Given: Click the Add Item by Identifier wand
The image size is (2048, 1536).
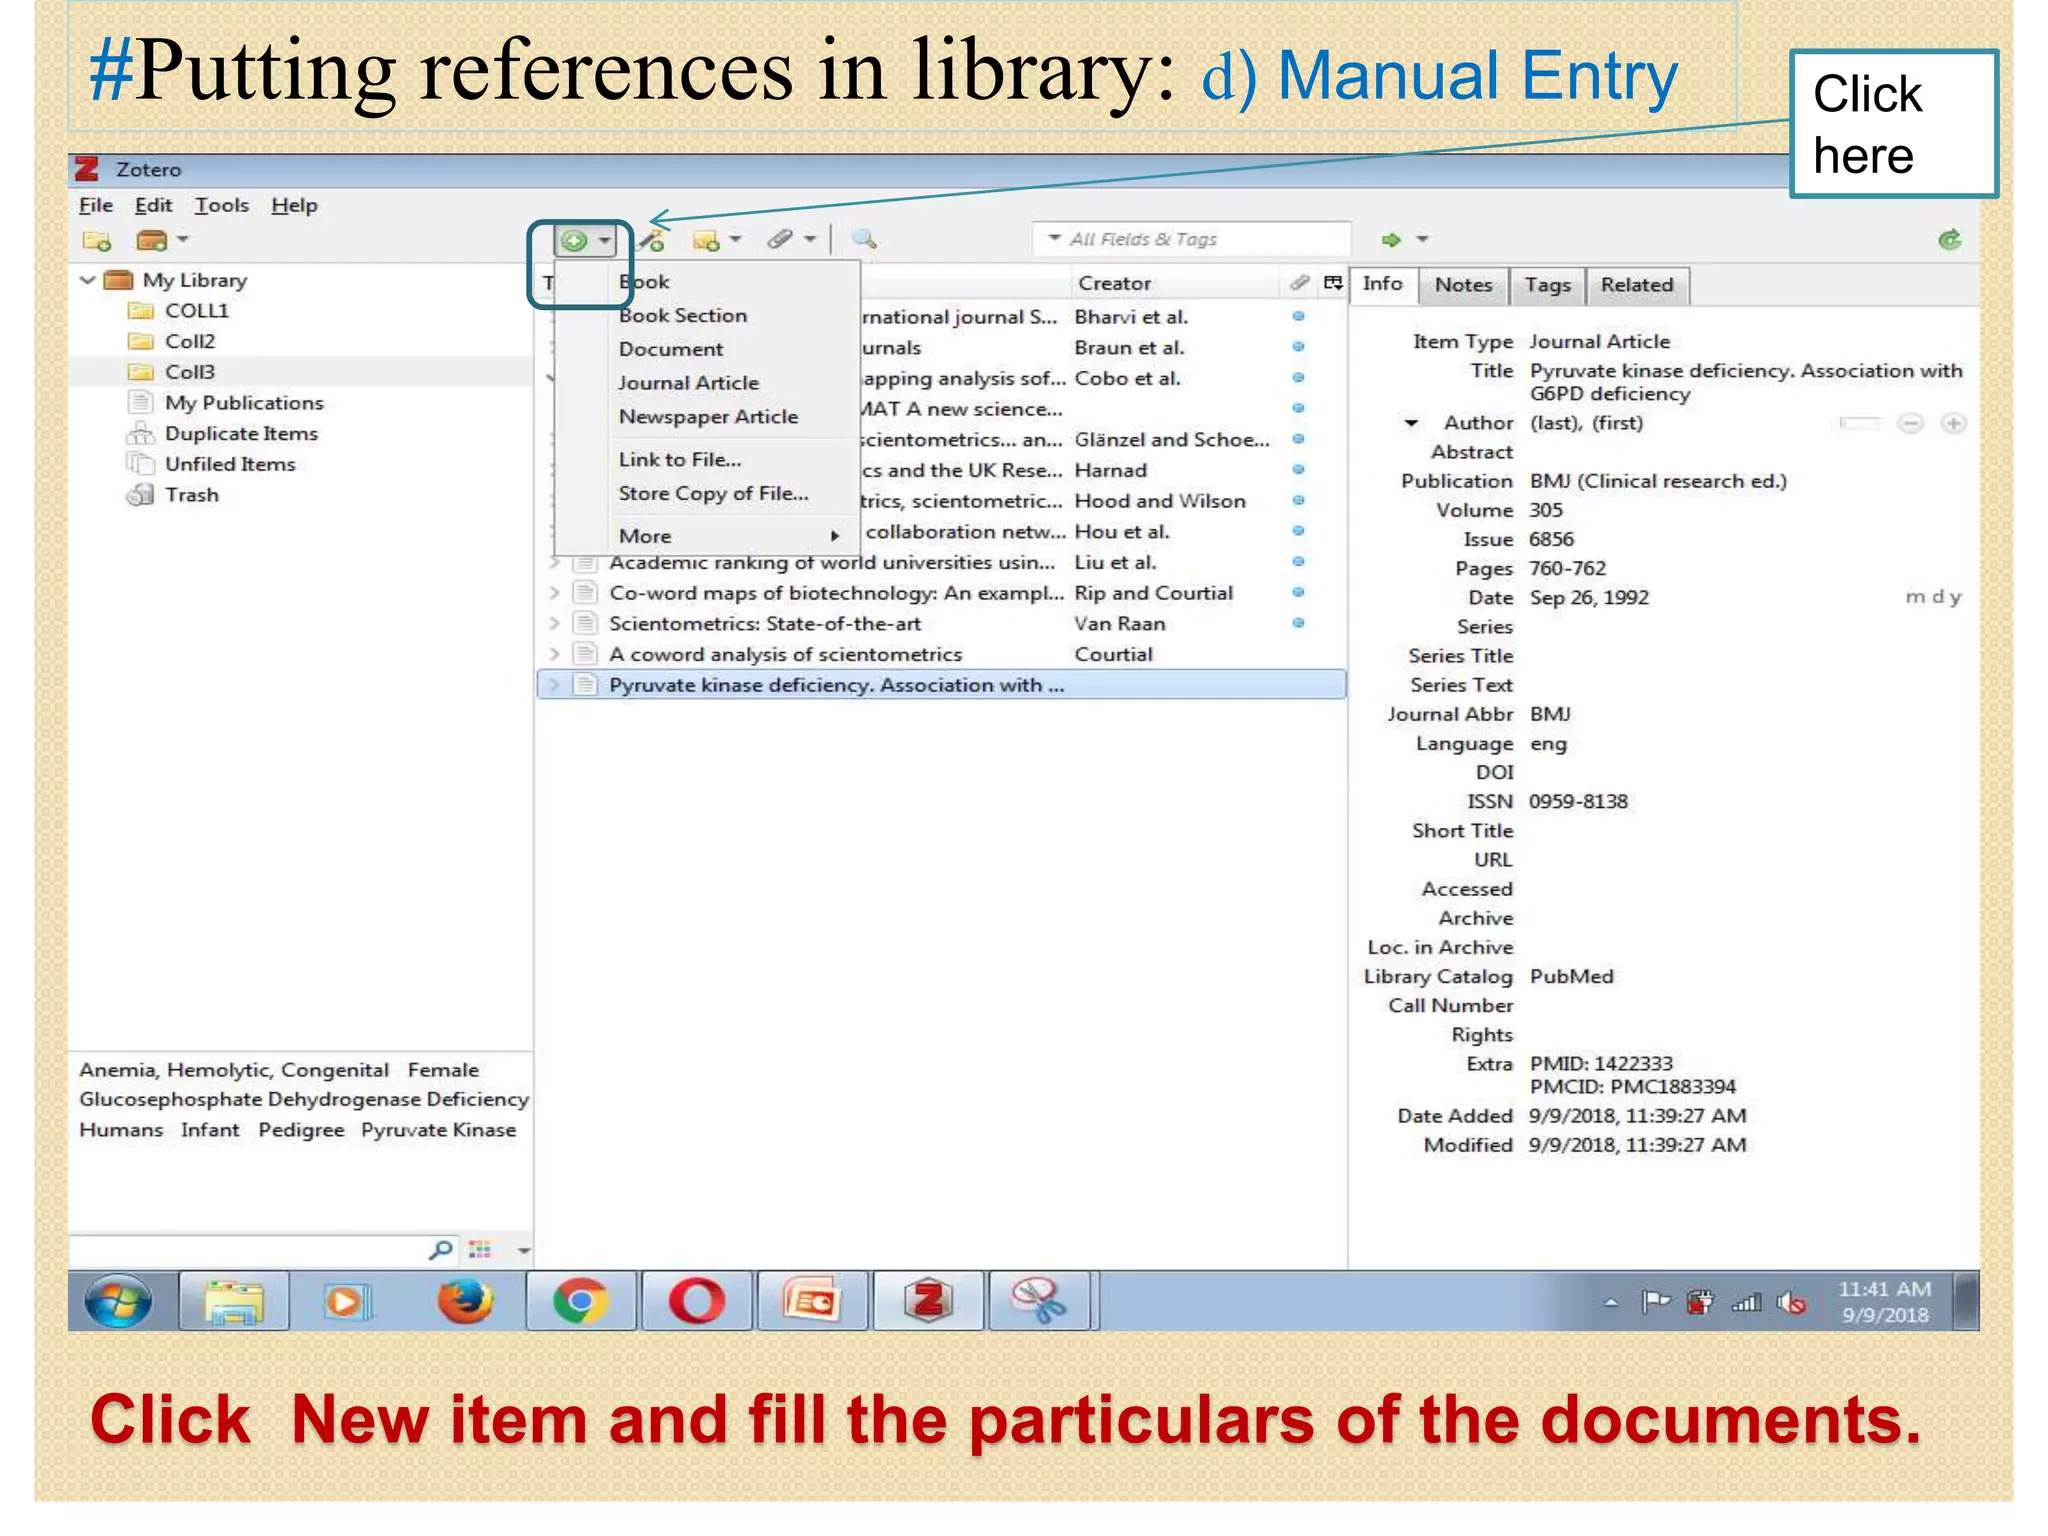Looking at the screenshot, I should point(652,240).
